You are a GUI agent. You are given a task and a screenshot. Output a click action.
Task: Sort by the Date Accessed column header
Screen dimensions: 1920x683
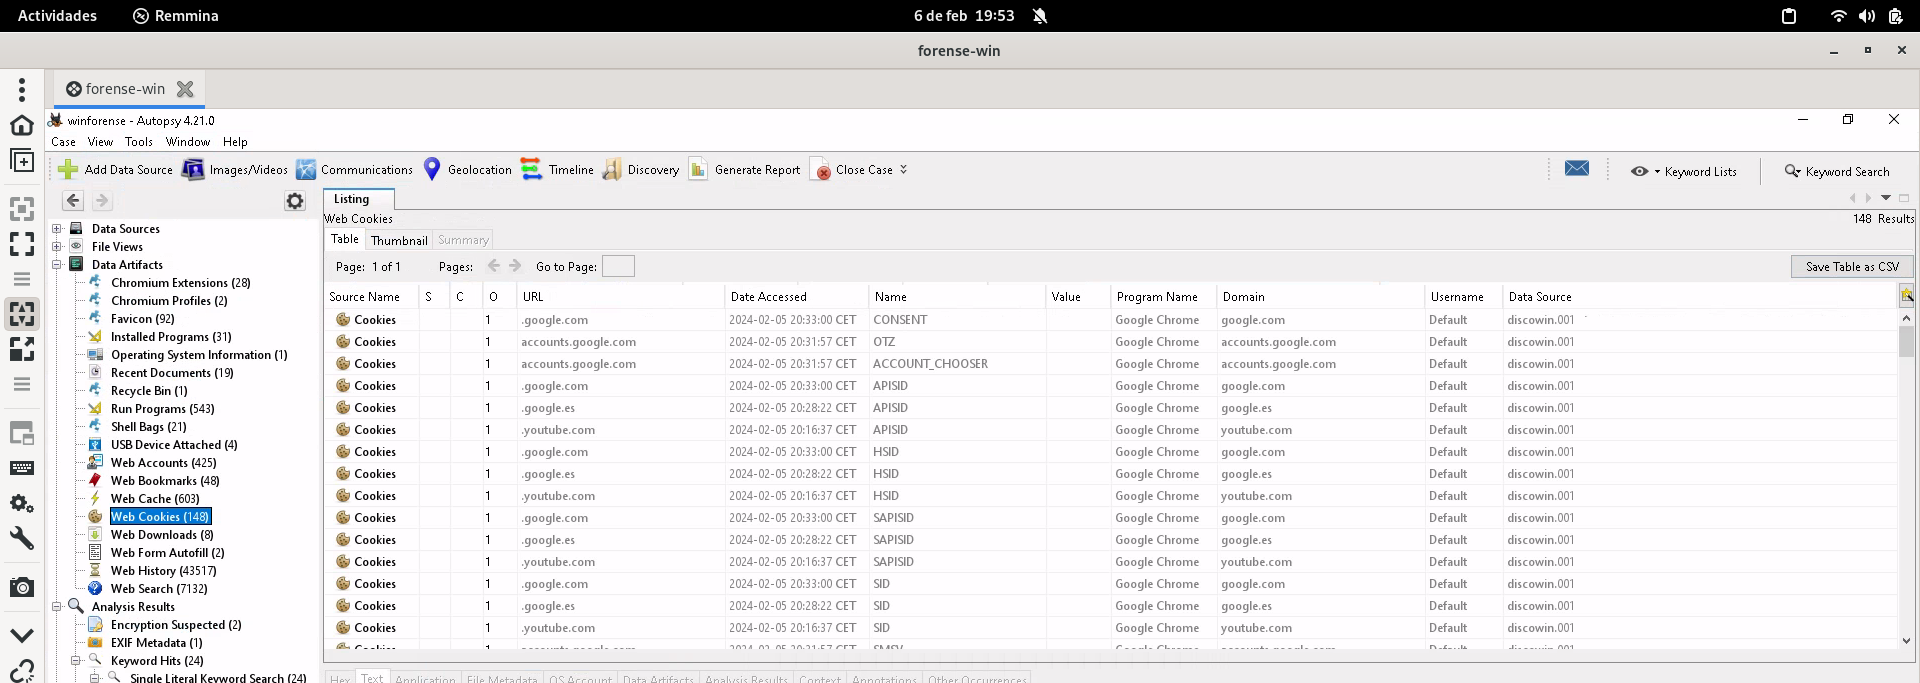coord(796,297)
